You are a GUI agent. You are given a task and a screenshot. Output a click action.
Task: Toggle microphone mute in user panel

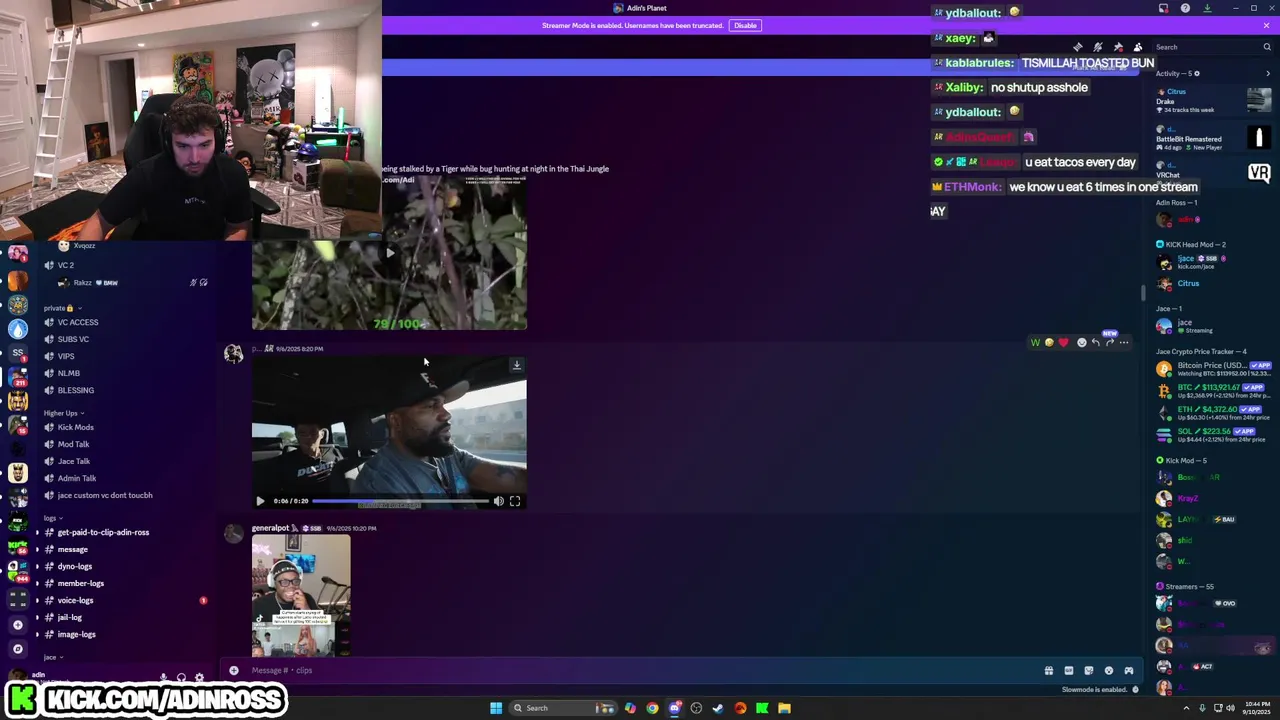164,677
